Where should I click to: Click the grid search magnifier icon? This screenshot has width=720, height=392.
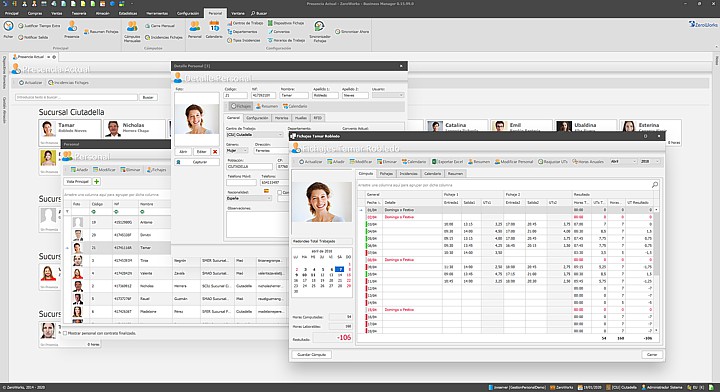[x=655, y=185]
